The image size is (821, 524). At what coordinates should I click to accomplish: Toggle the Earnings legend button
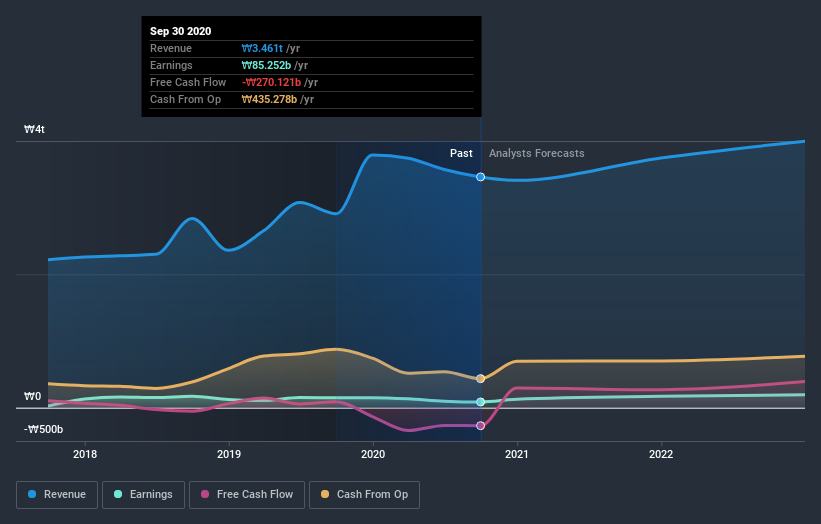(x=143, y=495)
